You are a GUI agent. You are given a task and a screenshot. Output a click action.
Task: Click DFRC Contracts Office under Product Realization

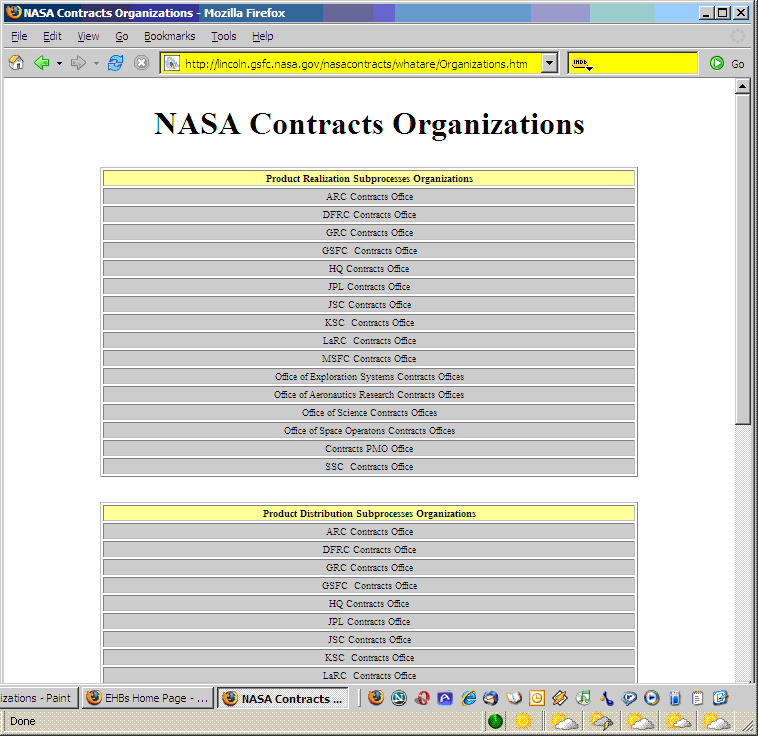pyautogui.click(x=369, y=214)
